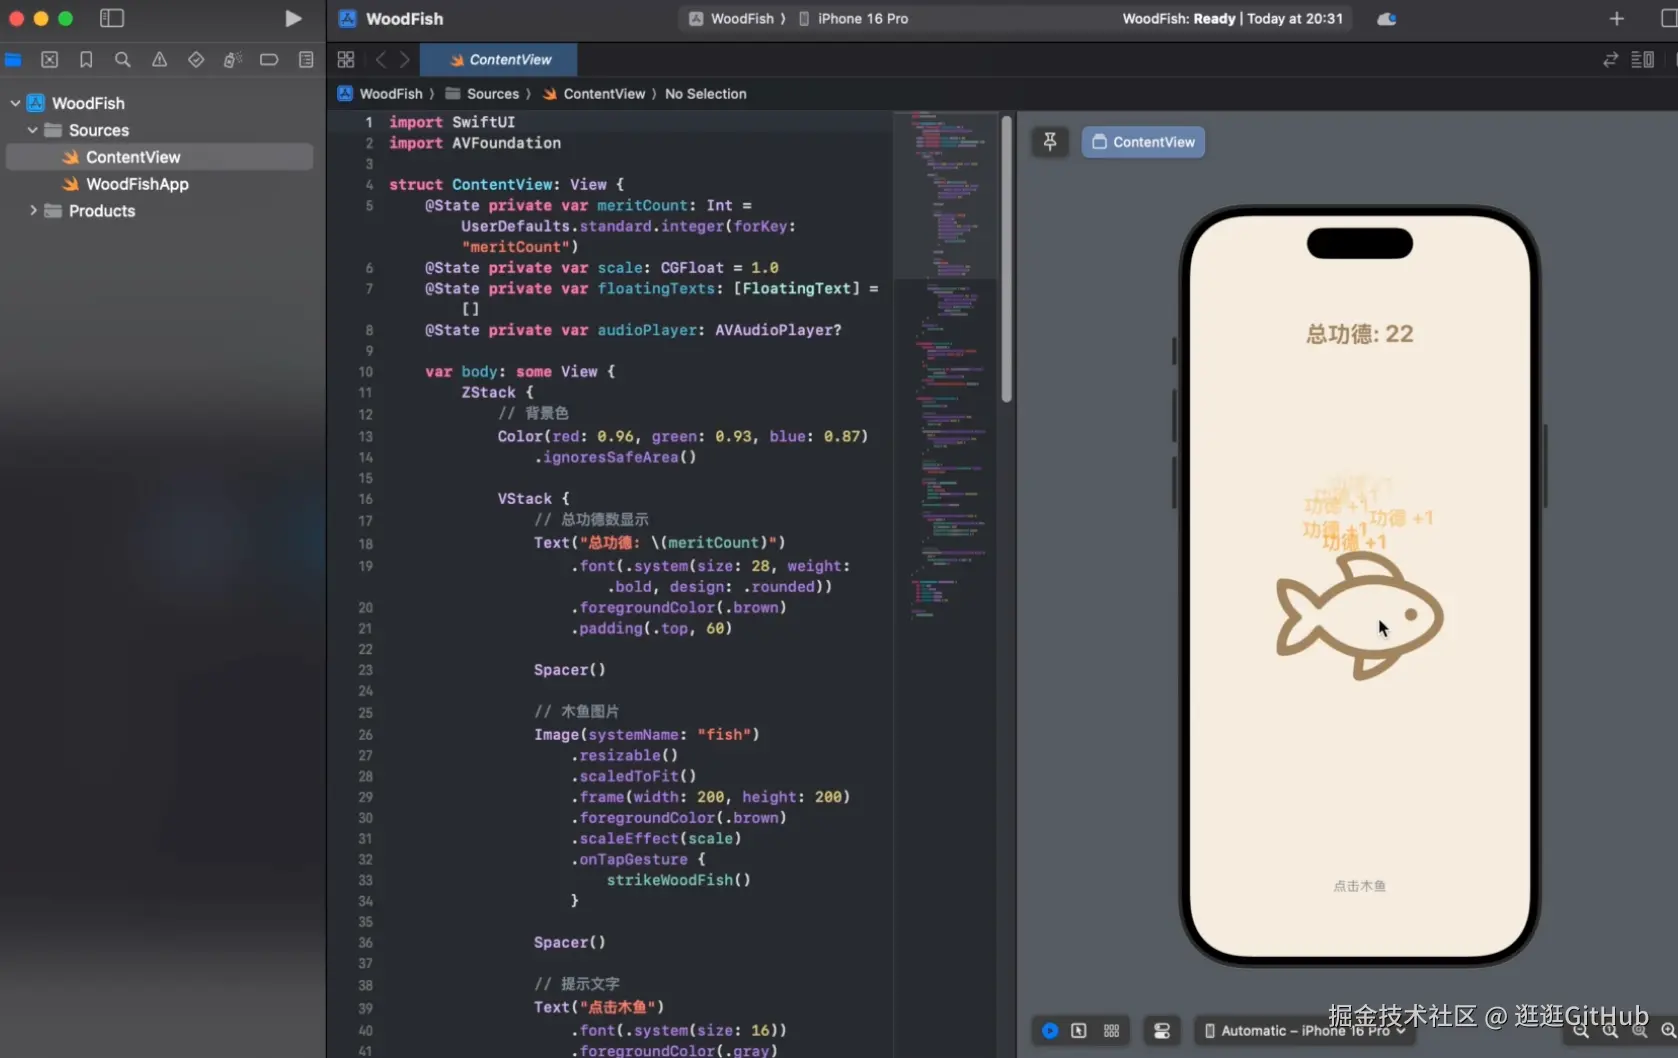
Task: Click the Xcode Cloud status icon
Action: pyautogui.click(x=1387, y=19)
